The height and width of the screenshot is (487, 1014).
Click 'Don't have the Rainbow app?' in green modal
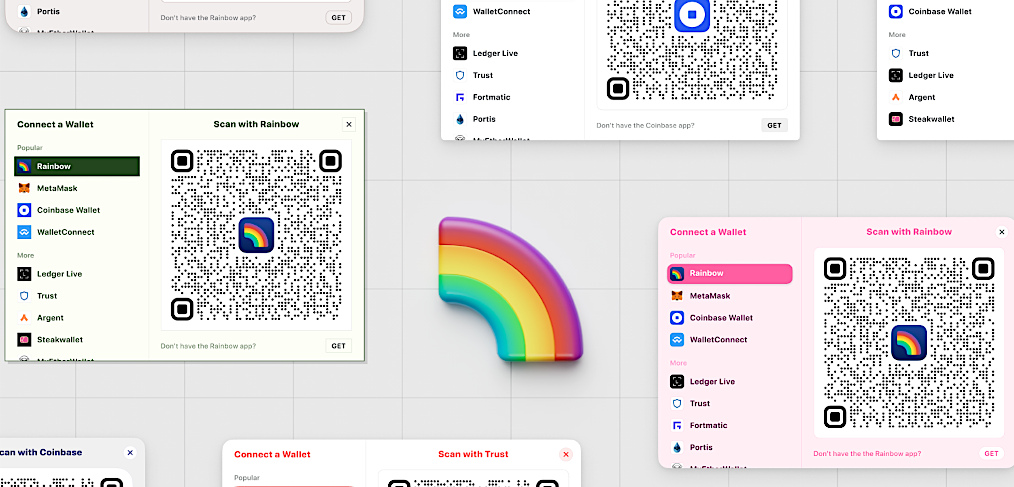(x=208, y=346)
